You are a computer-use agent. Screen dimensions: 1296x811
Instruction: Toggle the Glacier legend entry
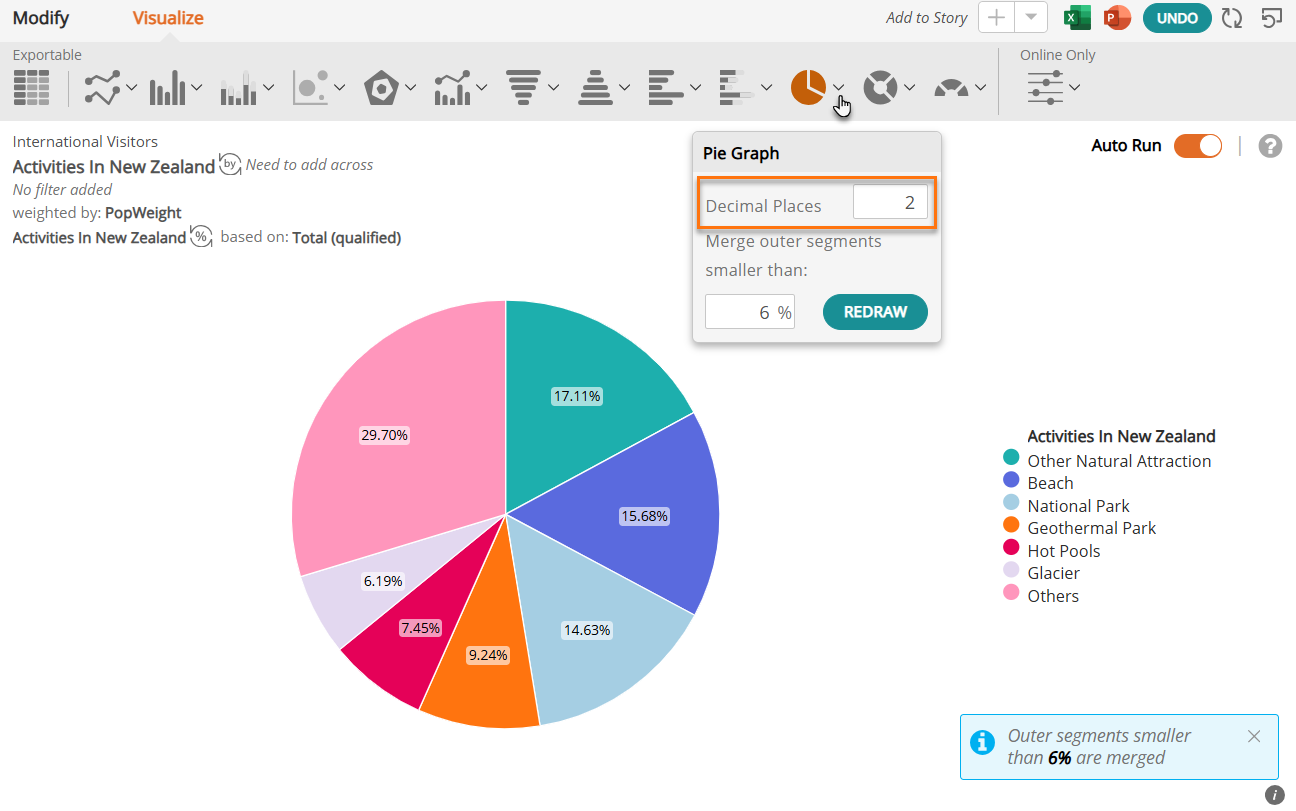click(1041, 573)
